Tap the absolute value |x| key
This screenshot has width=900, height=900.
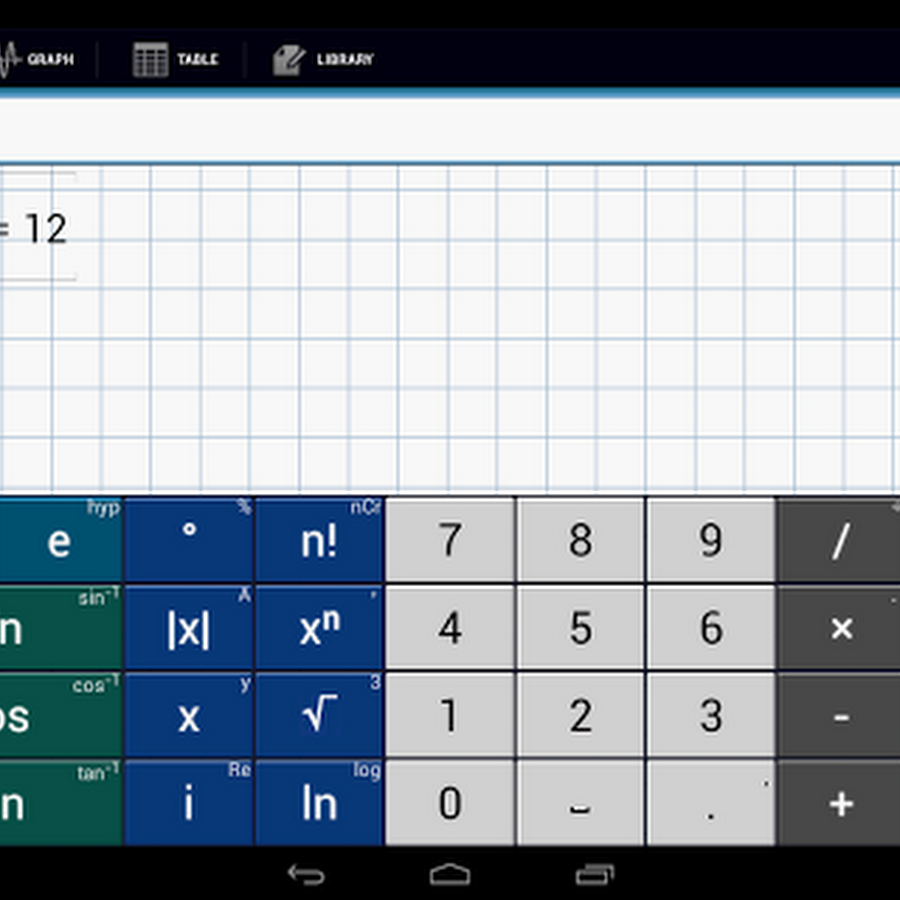(189, 628)
